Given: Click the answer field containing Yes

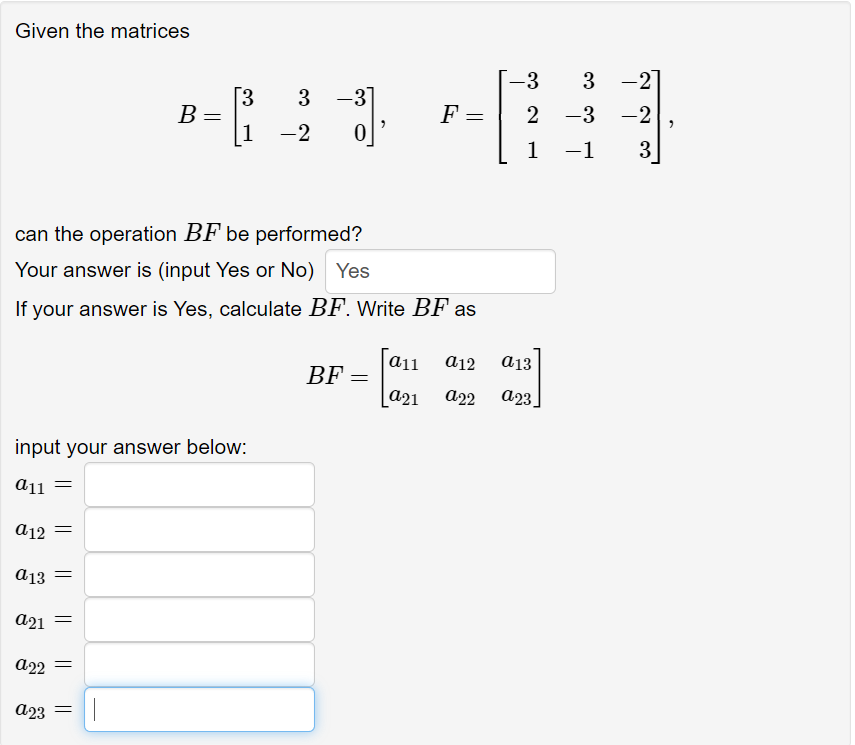Looking at the screenshot, I should (440, 271).
